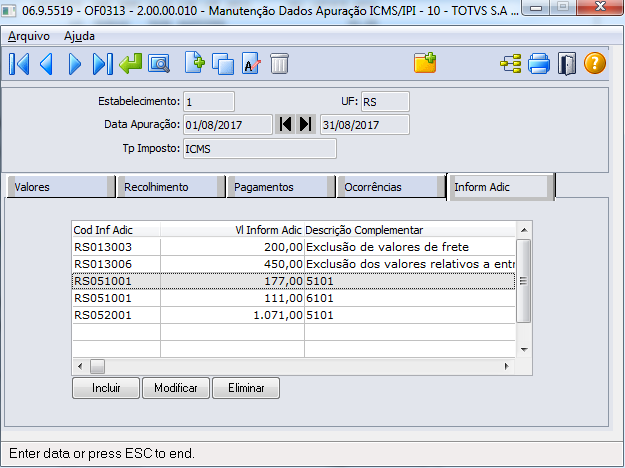This screenshot has width=625, height=468.
Task: Open the related queries tree icon
Action: [511, 64]
